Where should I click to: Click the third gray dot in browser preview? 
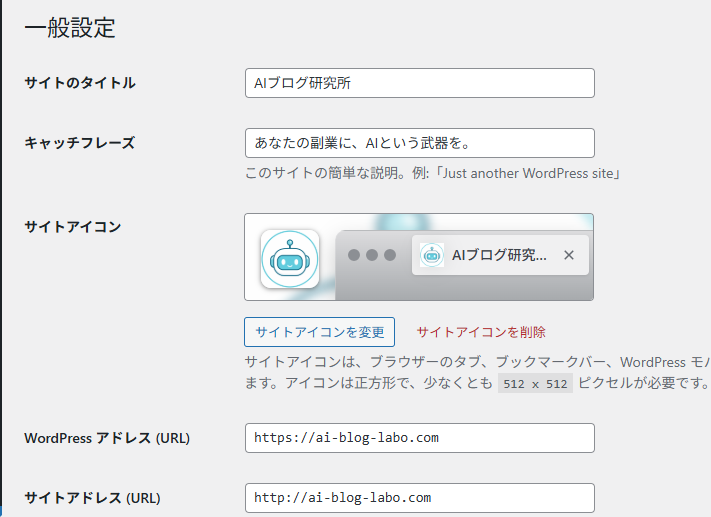click(x=391, y=255)
